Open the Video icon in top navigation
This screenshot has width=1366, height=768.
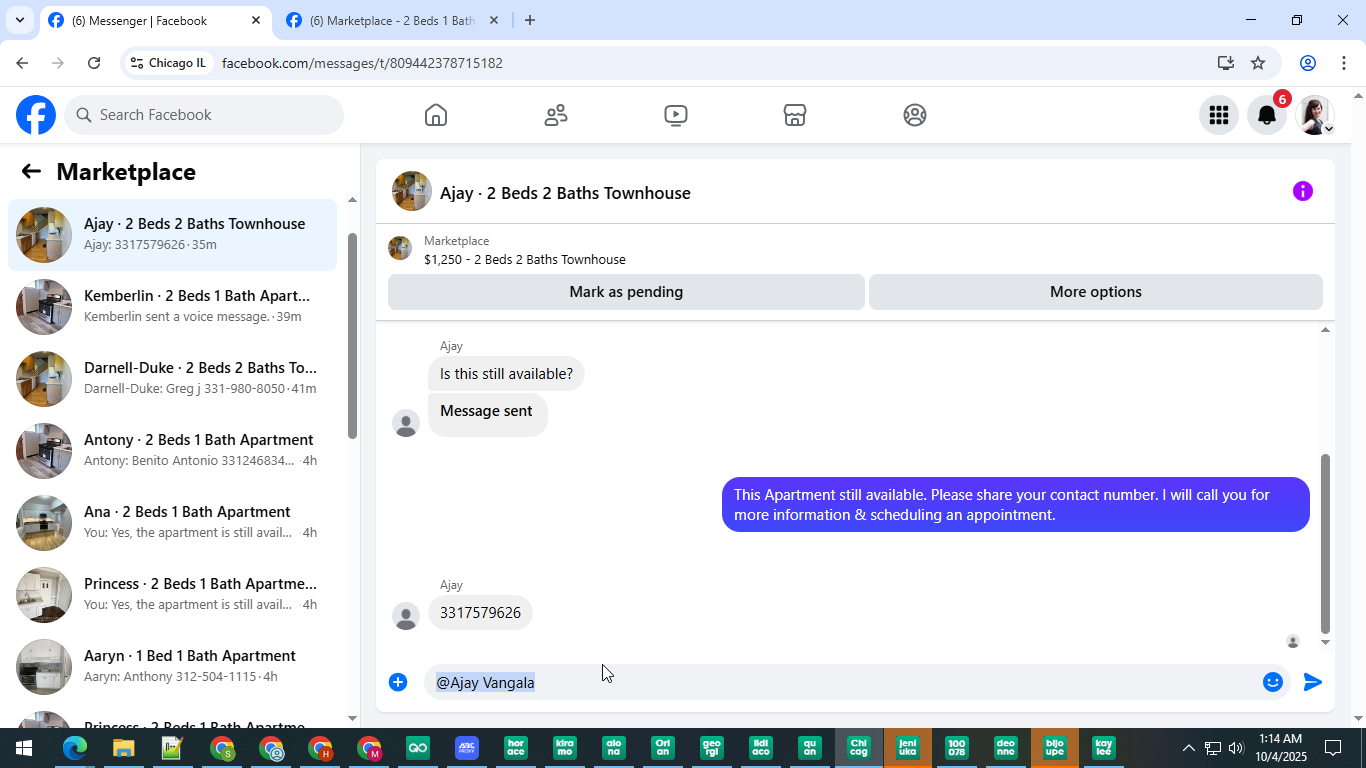point(676,115)
